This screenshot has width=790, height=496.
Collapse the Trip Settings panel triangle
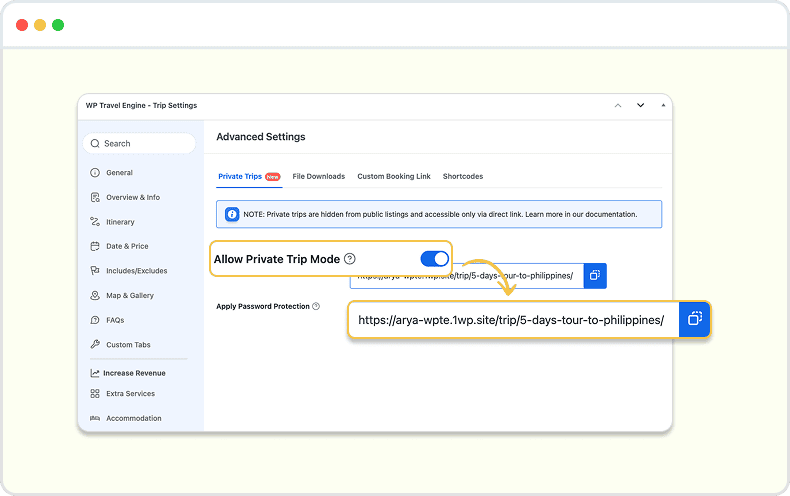(x=662, y=105)
